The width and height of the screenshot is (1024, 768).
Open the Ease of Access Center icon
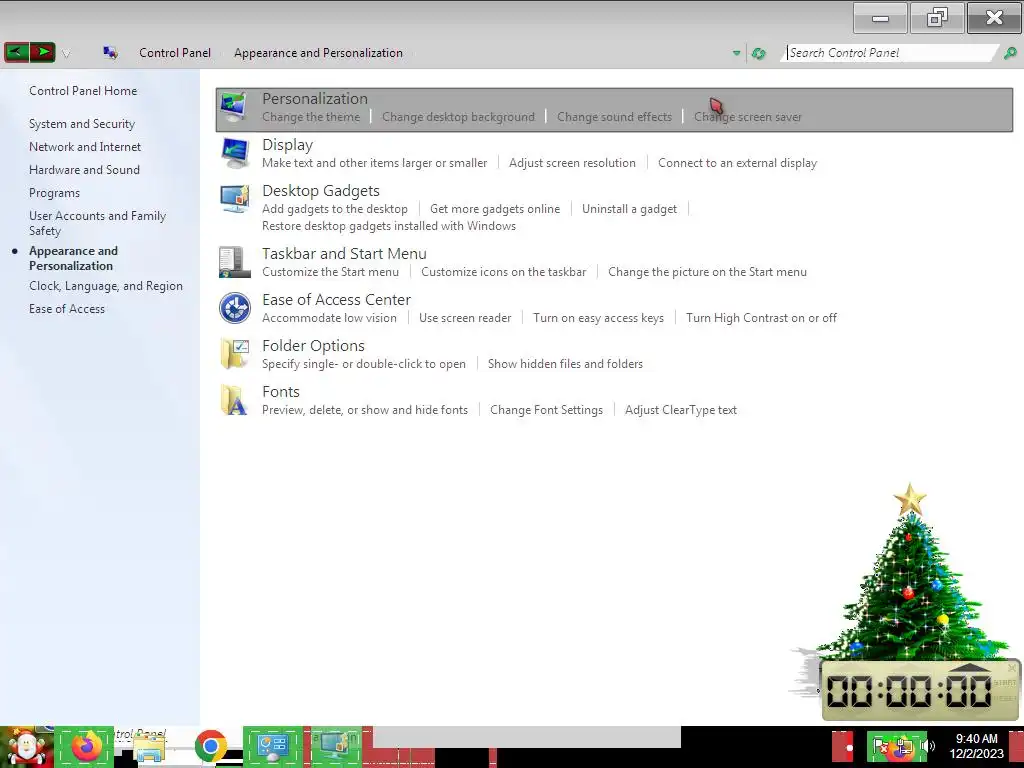click(234, 308)
